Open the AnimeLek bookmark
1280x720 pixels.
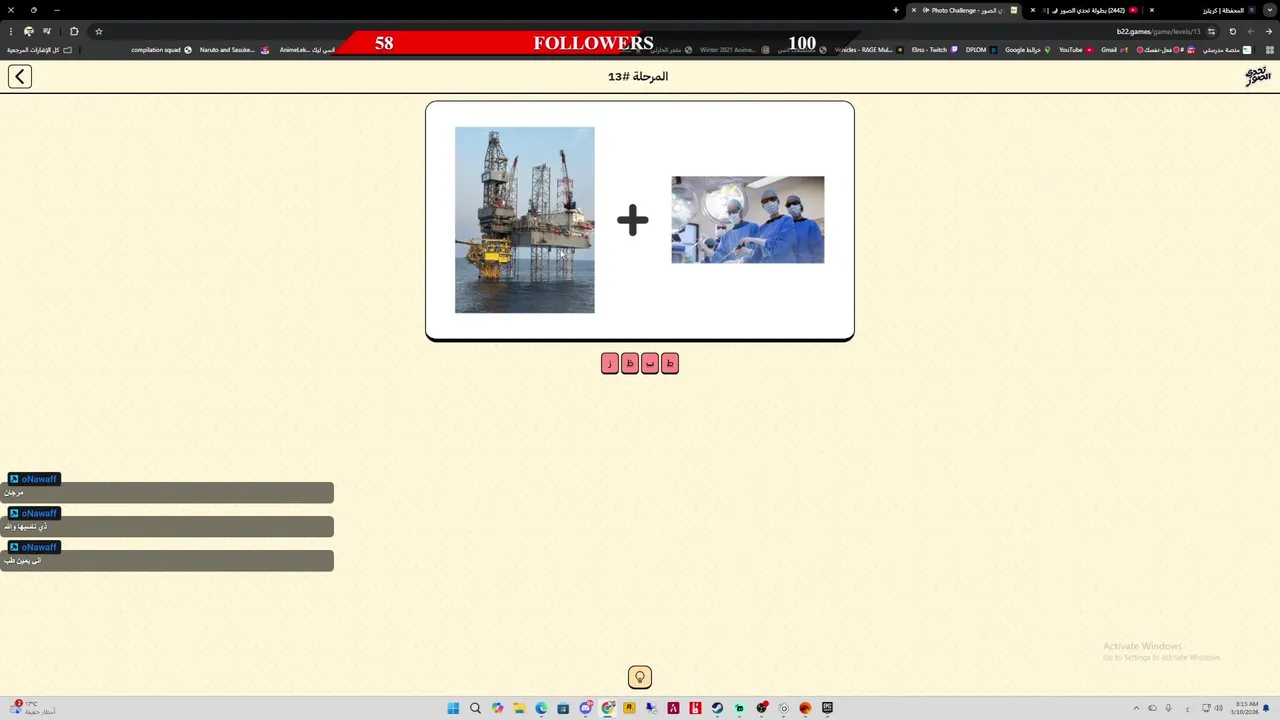click(306, 50)
